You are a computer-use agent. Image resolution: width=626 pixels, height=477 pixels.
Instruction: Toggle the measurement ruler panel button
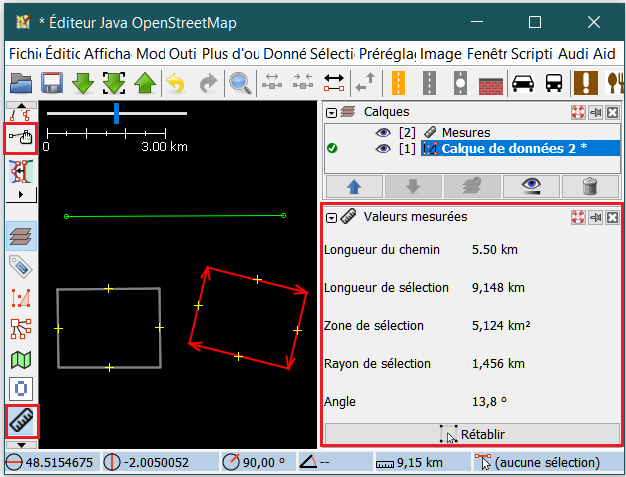[x=22, y=420]
